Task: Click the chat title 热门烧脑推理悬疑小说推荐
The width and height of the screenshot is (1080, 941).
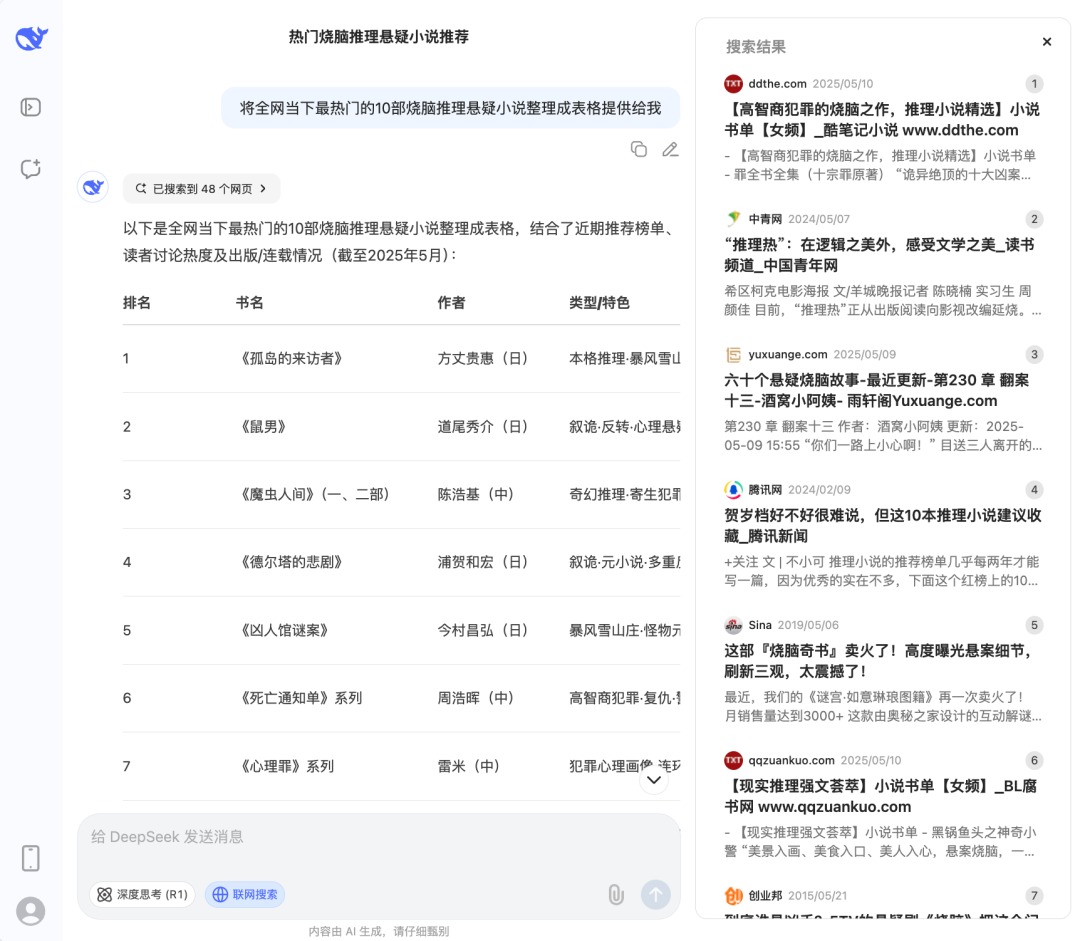Action: tap(379, 37)
